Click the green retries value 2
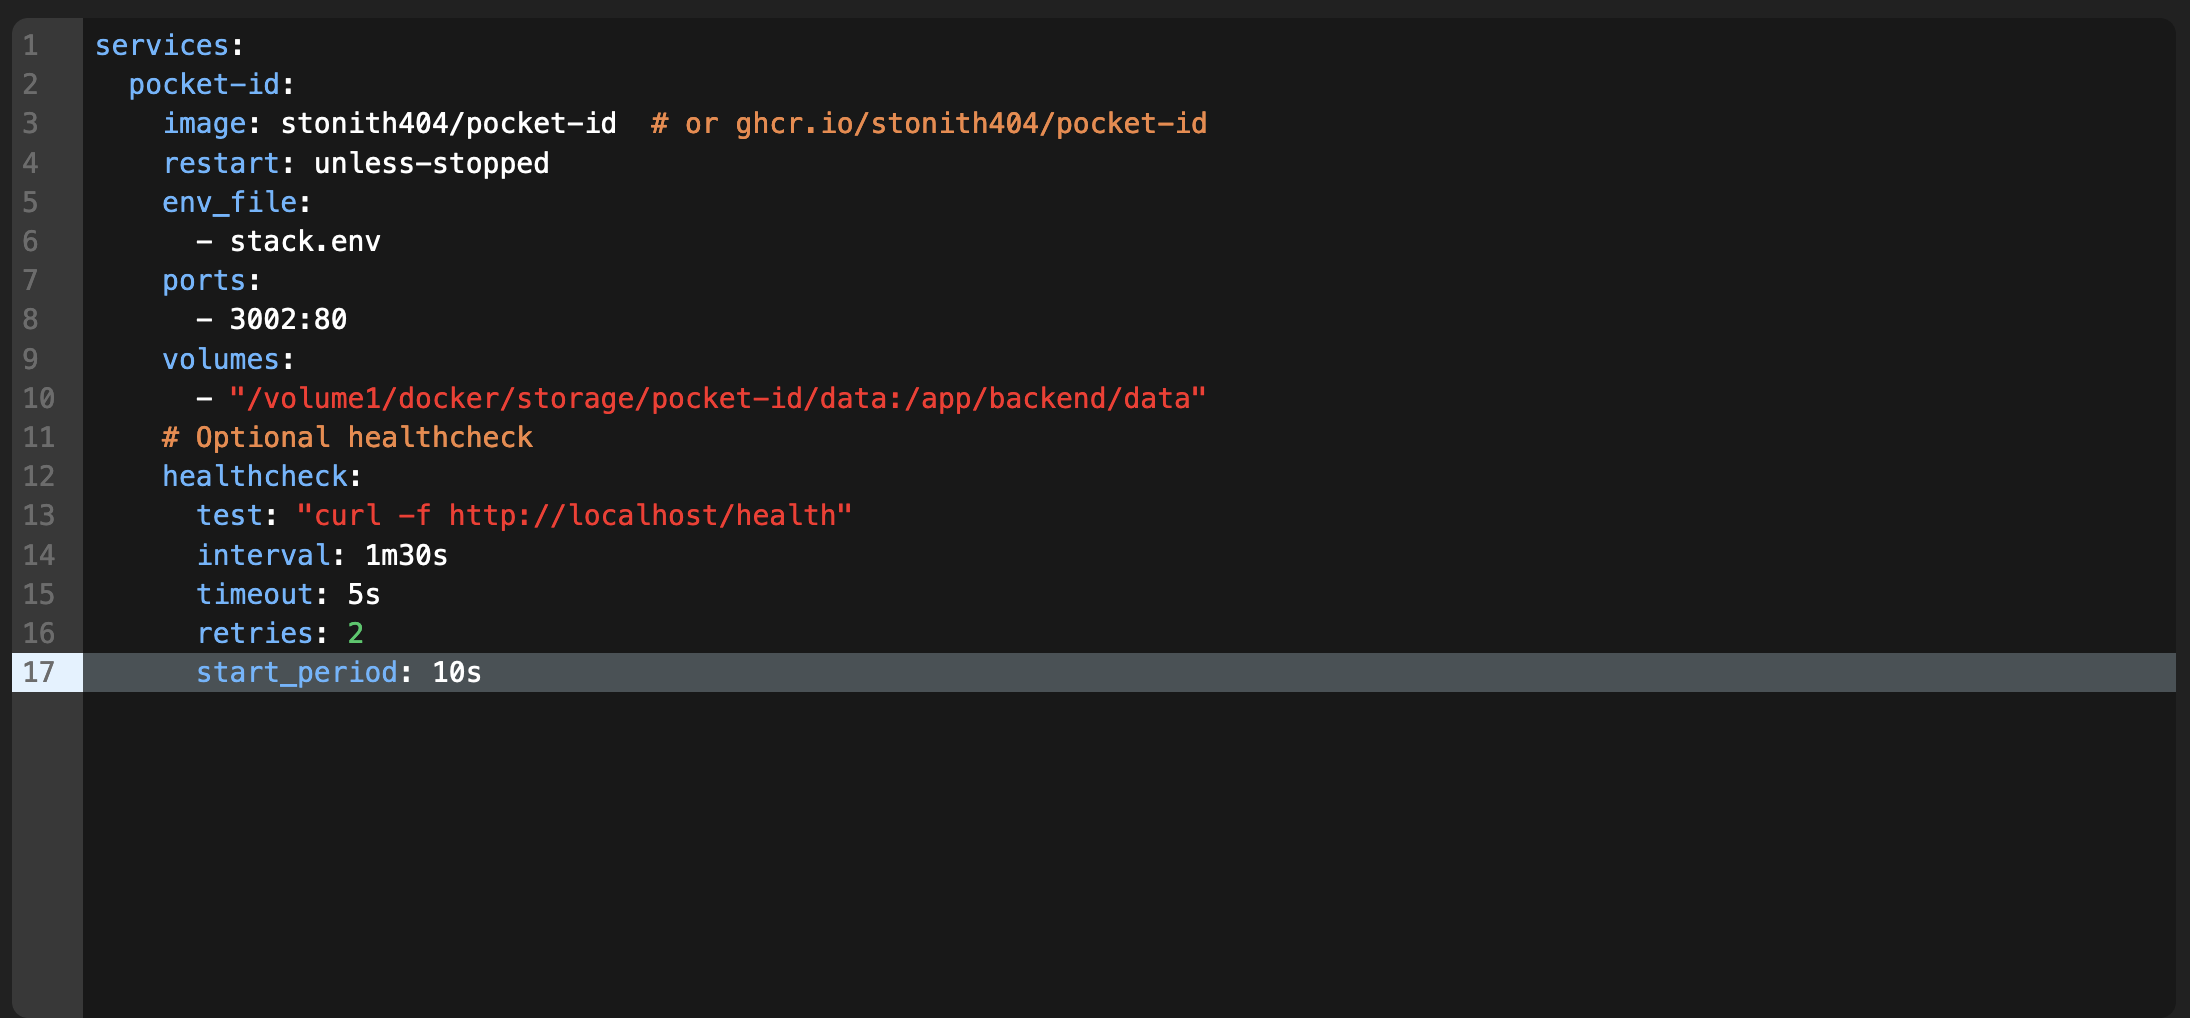The height and width of the screenshot is (1018, 2190). 356,633
